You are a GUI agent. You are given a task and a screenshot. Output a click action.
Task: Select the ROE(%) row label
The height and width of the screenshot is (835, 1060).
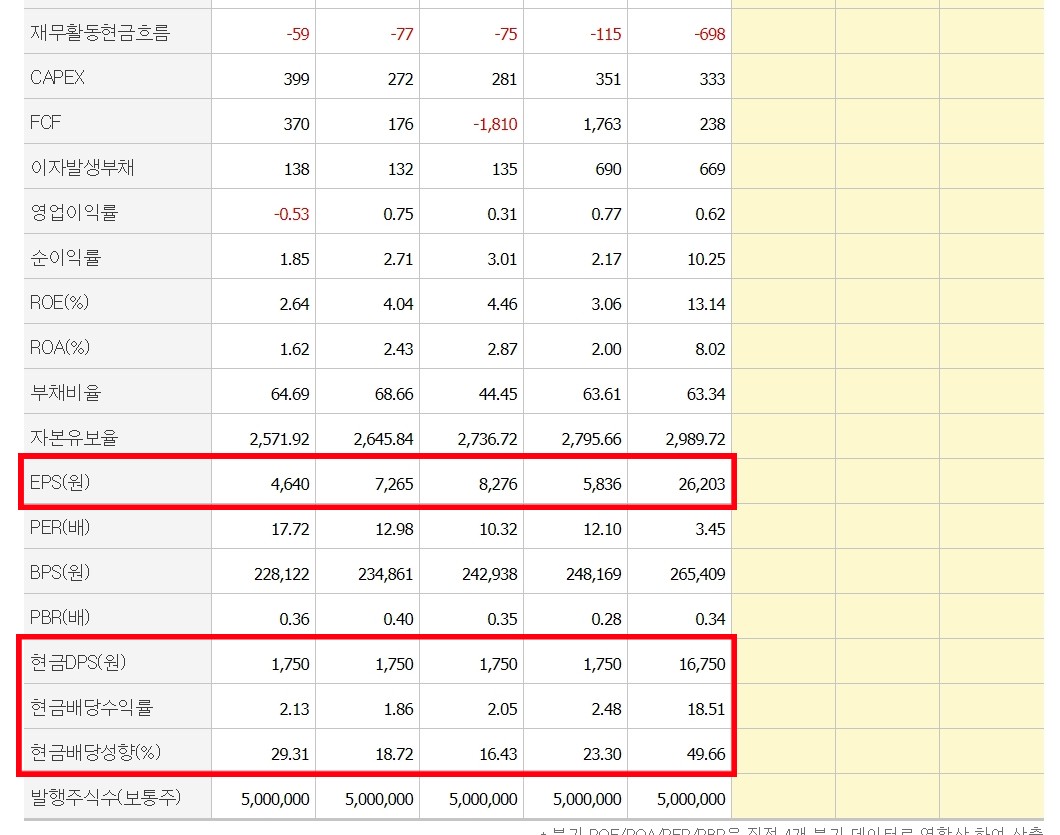(x=59, y=302)
